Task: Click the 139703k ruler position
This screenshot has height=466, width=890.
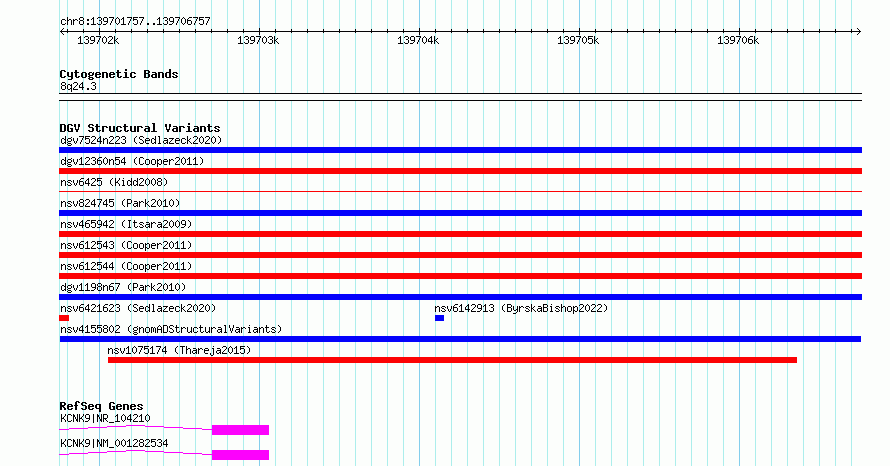Action: pyautogui.click(x=258, y=40)
